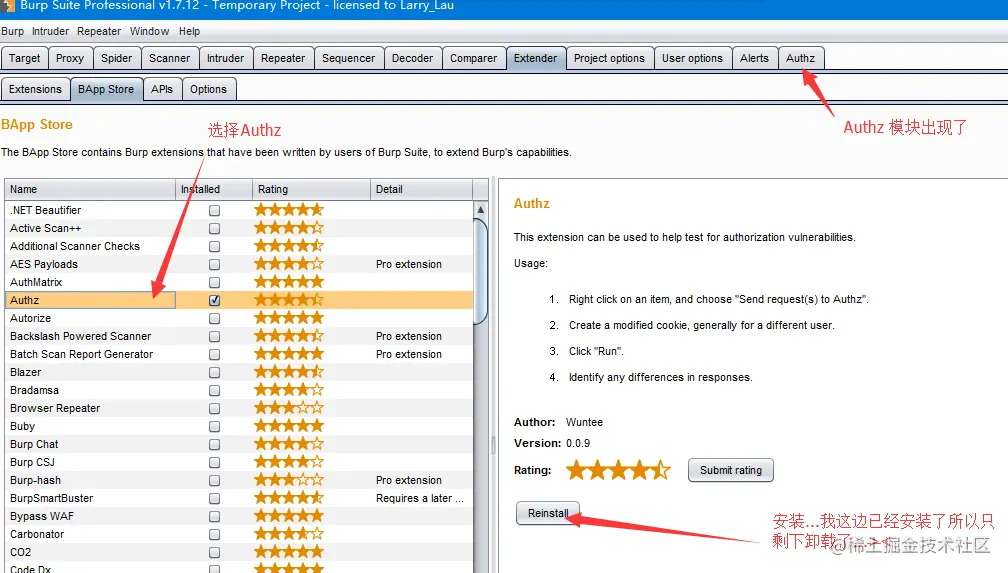
Task: Toggle installed checkbox for Active Scan++
Action: tap(214, 228)
